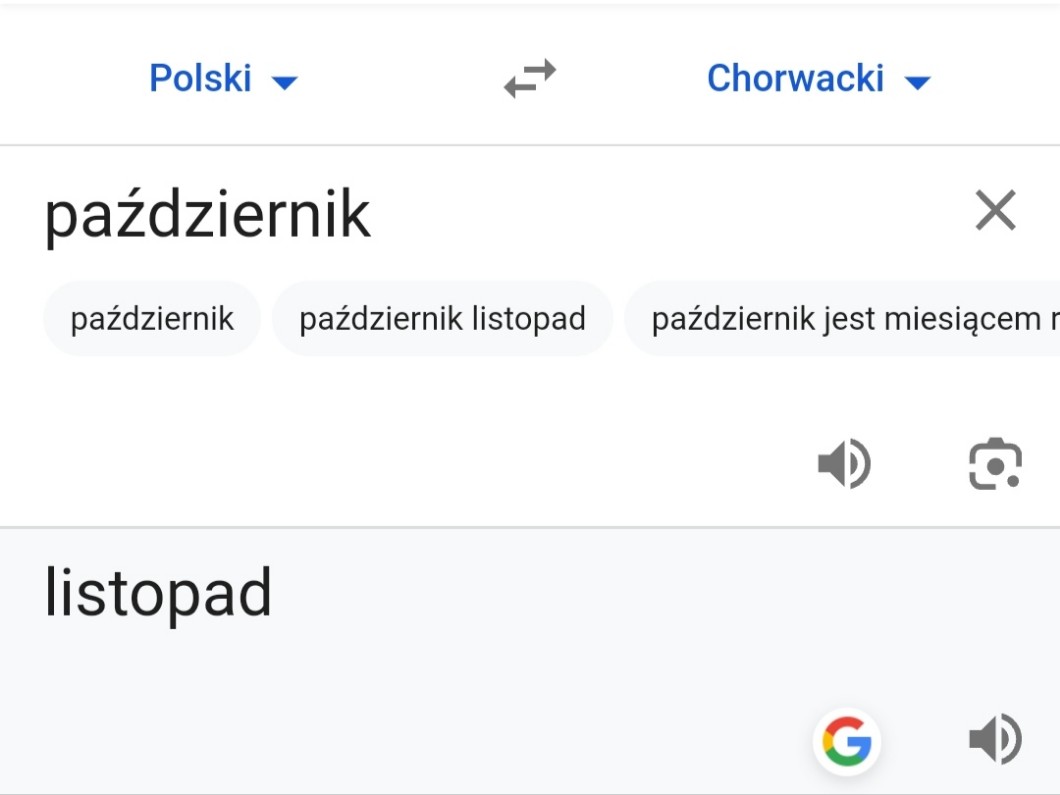Open the Polski source language selector
This screenshot has width=1060, height=795.
point(201,78)
